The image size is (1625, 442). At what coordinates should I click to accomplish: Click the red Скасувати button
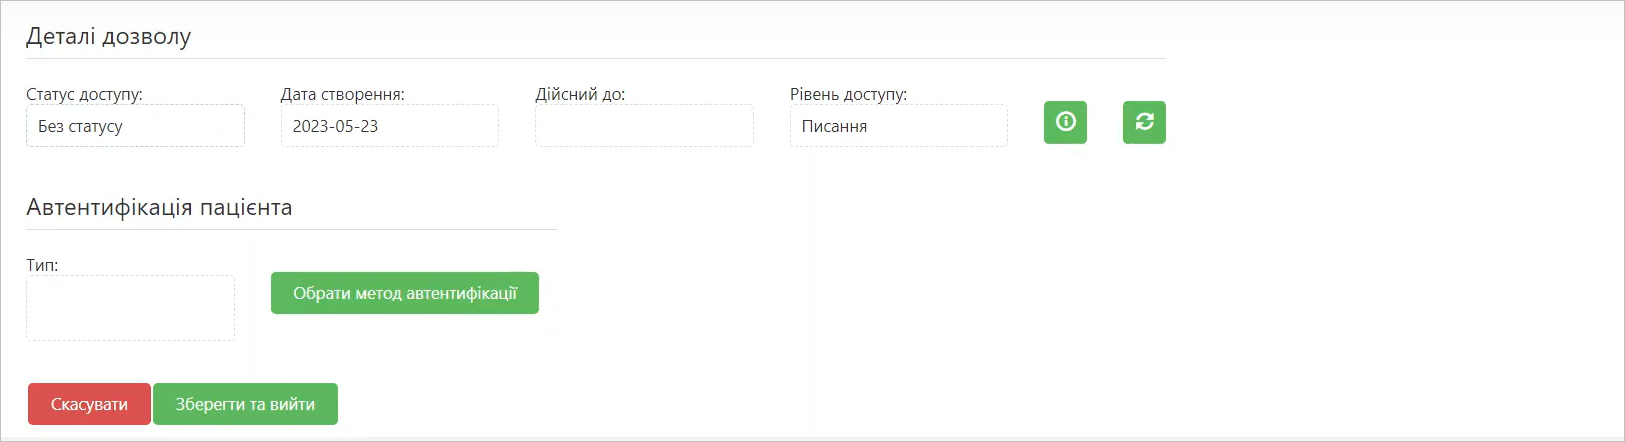click(x=89, y=404)
